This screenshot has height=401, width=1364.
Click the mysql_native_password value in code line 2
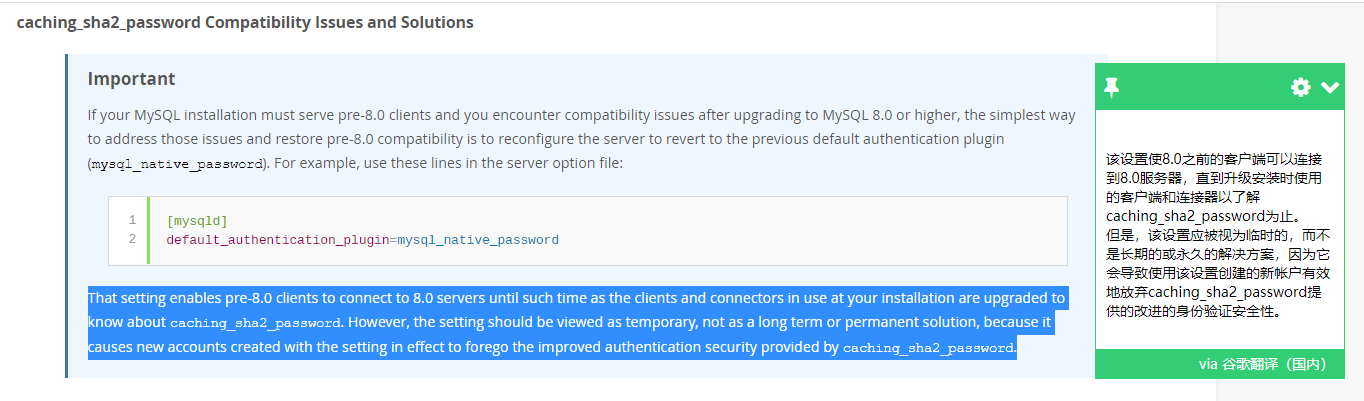pos(478,240)
